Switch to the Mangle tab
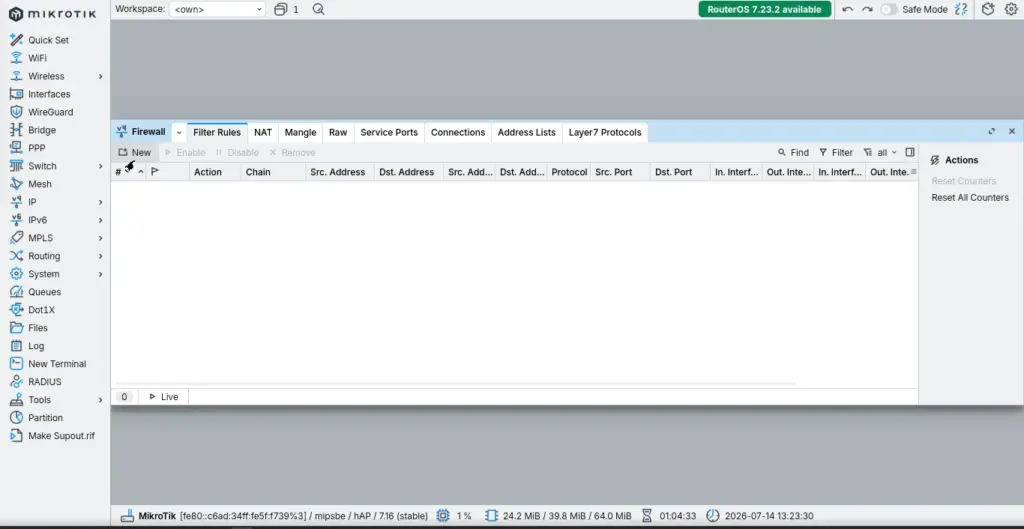1024x529 pixels. 300,132
